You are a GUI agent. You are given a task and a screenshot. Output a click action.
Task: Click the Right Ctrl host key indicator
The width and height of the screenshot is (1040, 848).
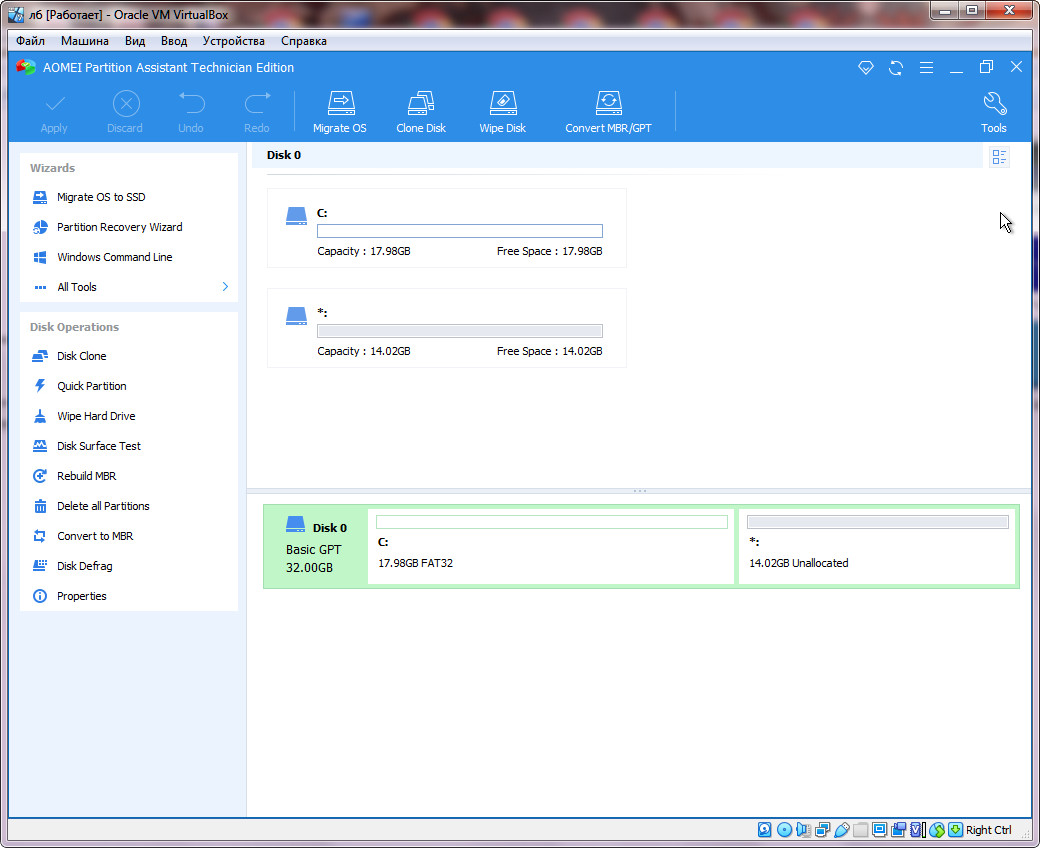click(988, 830)
